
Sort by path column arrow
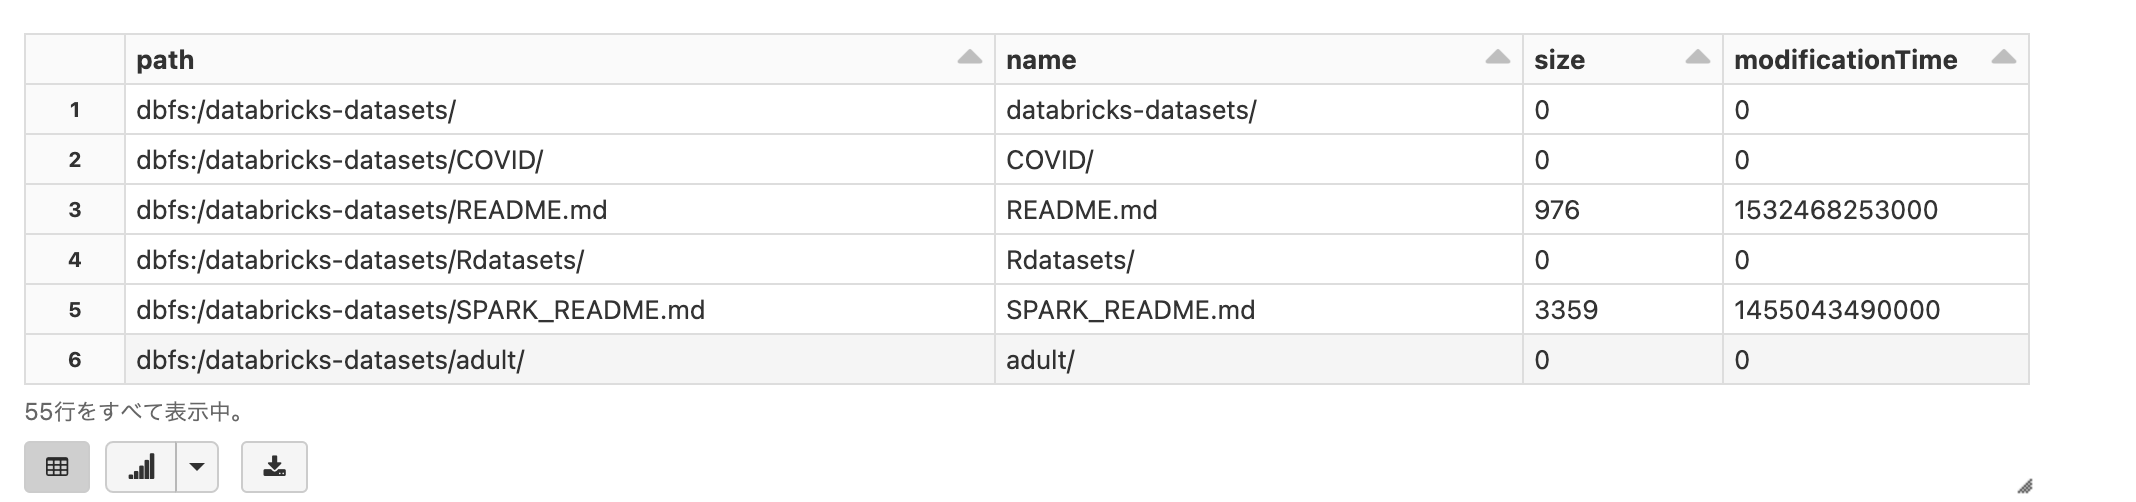pos(969,58)
